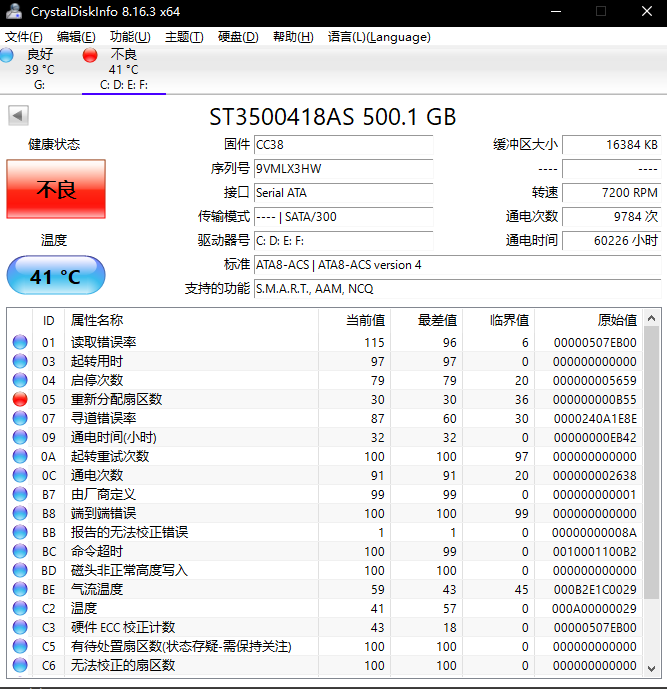Close the CrystalDiskInfo window
667x689 pixels.
click(x=647, y=11)
